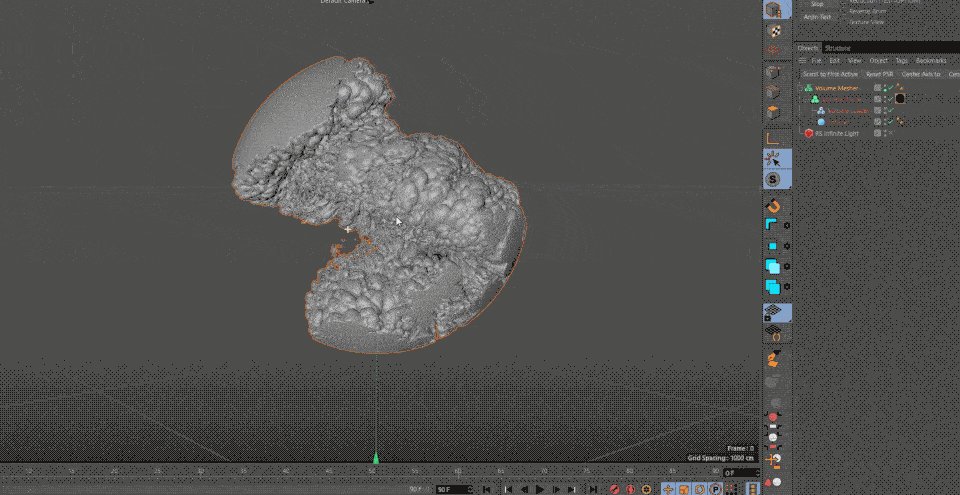
Task: Select the Model mode icon
Action: tap(773, 10)
